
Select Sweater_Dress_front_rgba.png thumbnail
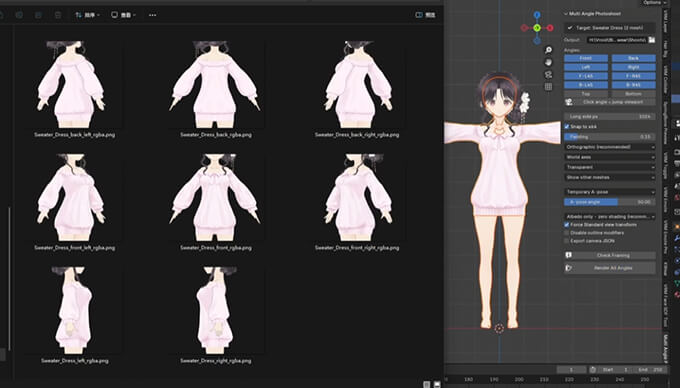click(216, 198)
